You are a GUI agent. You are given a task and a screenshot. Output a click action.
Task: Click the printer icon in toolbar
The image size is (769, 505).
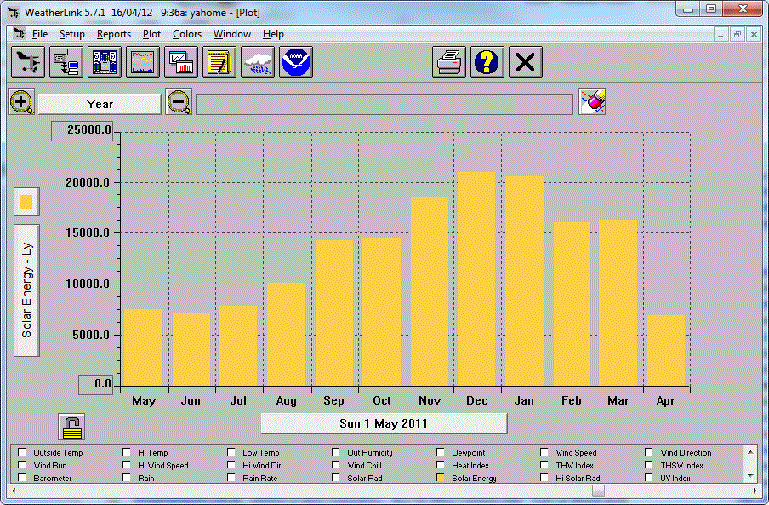[x=449, y=62]
